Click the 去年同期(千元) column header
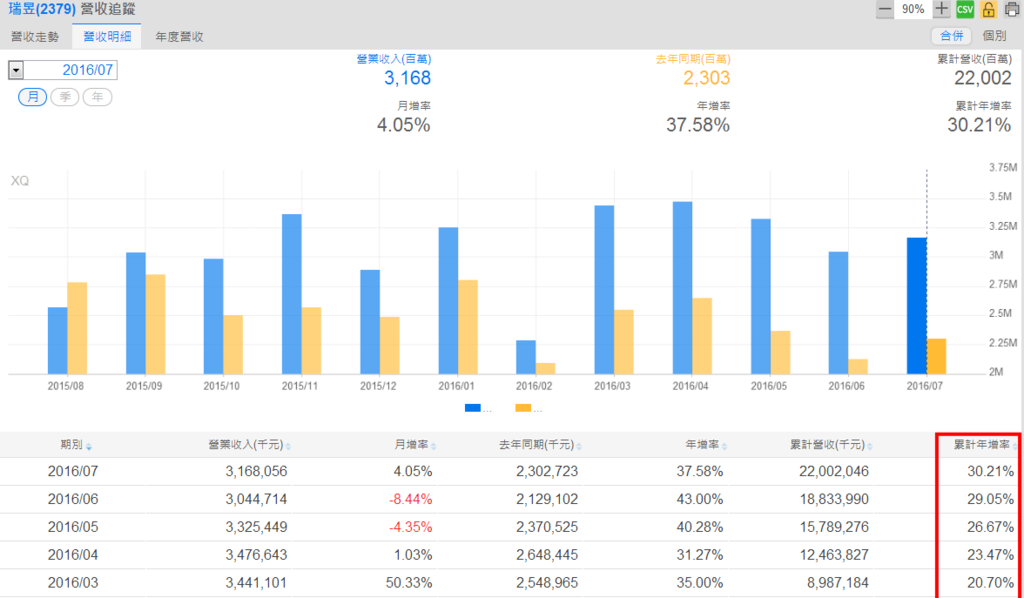Viewport: 1024px width, 598px height. (537, 445)
